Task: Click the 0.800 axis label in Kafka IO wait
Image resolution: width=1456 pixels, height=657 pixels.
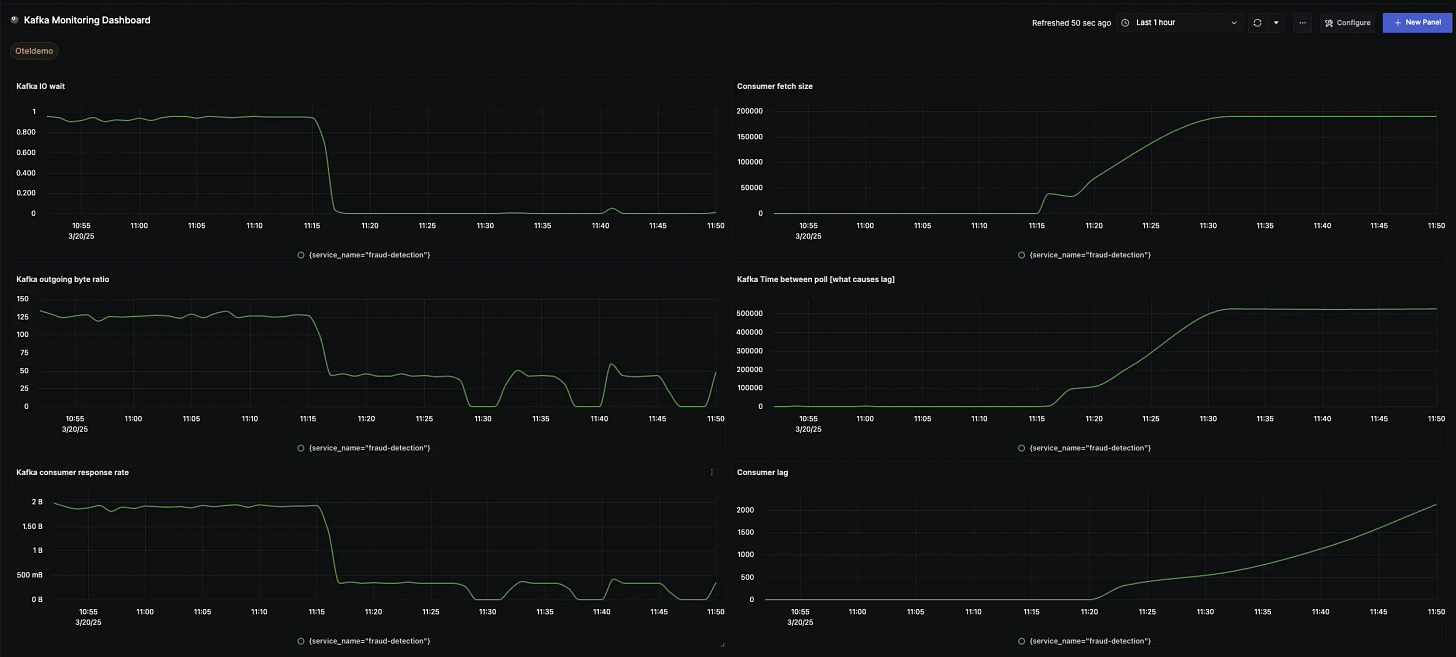Action: [x=26, y=132]
